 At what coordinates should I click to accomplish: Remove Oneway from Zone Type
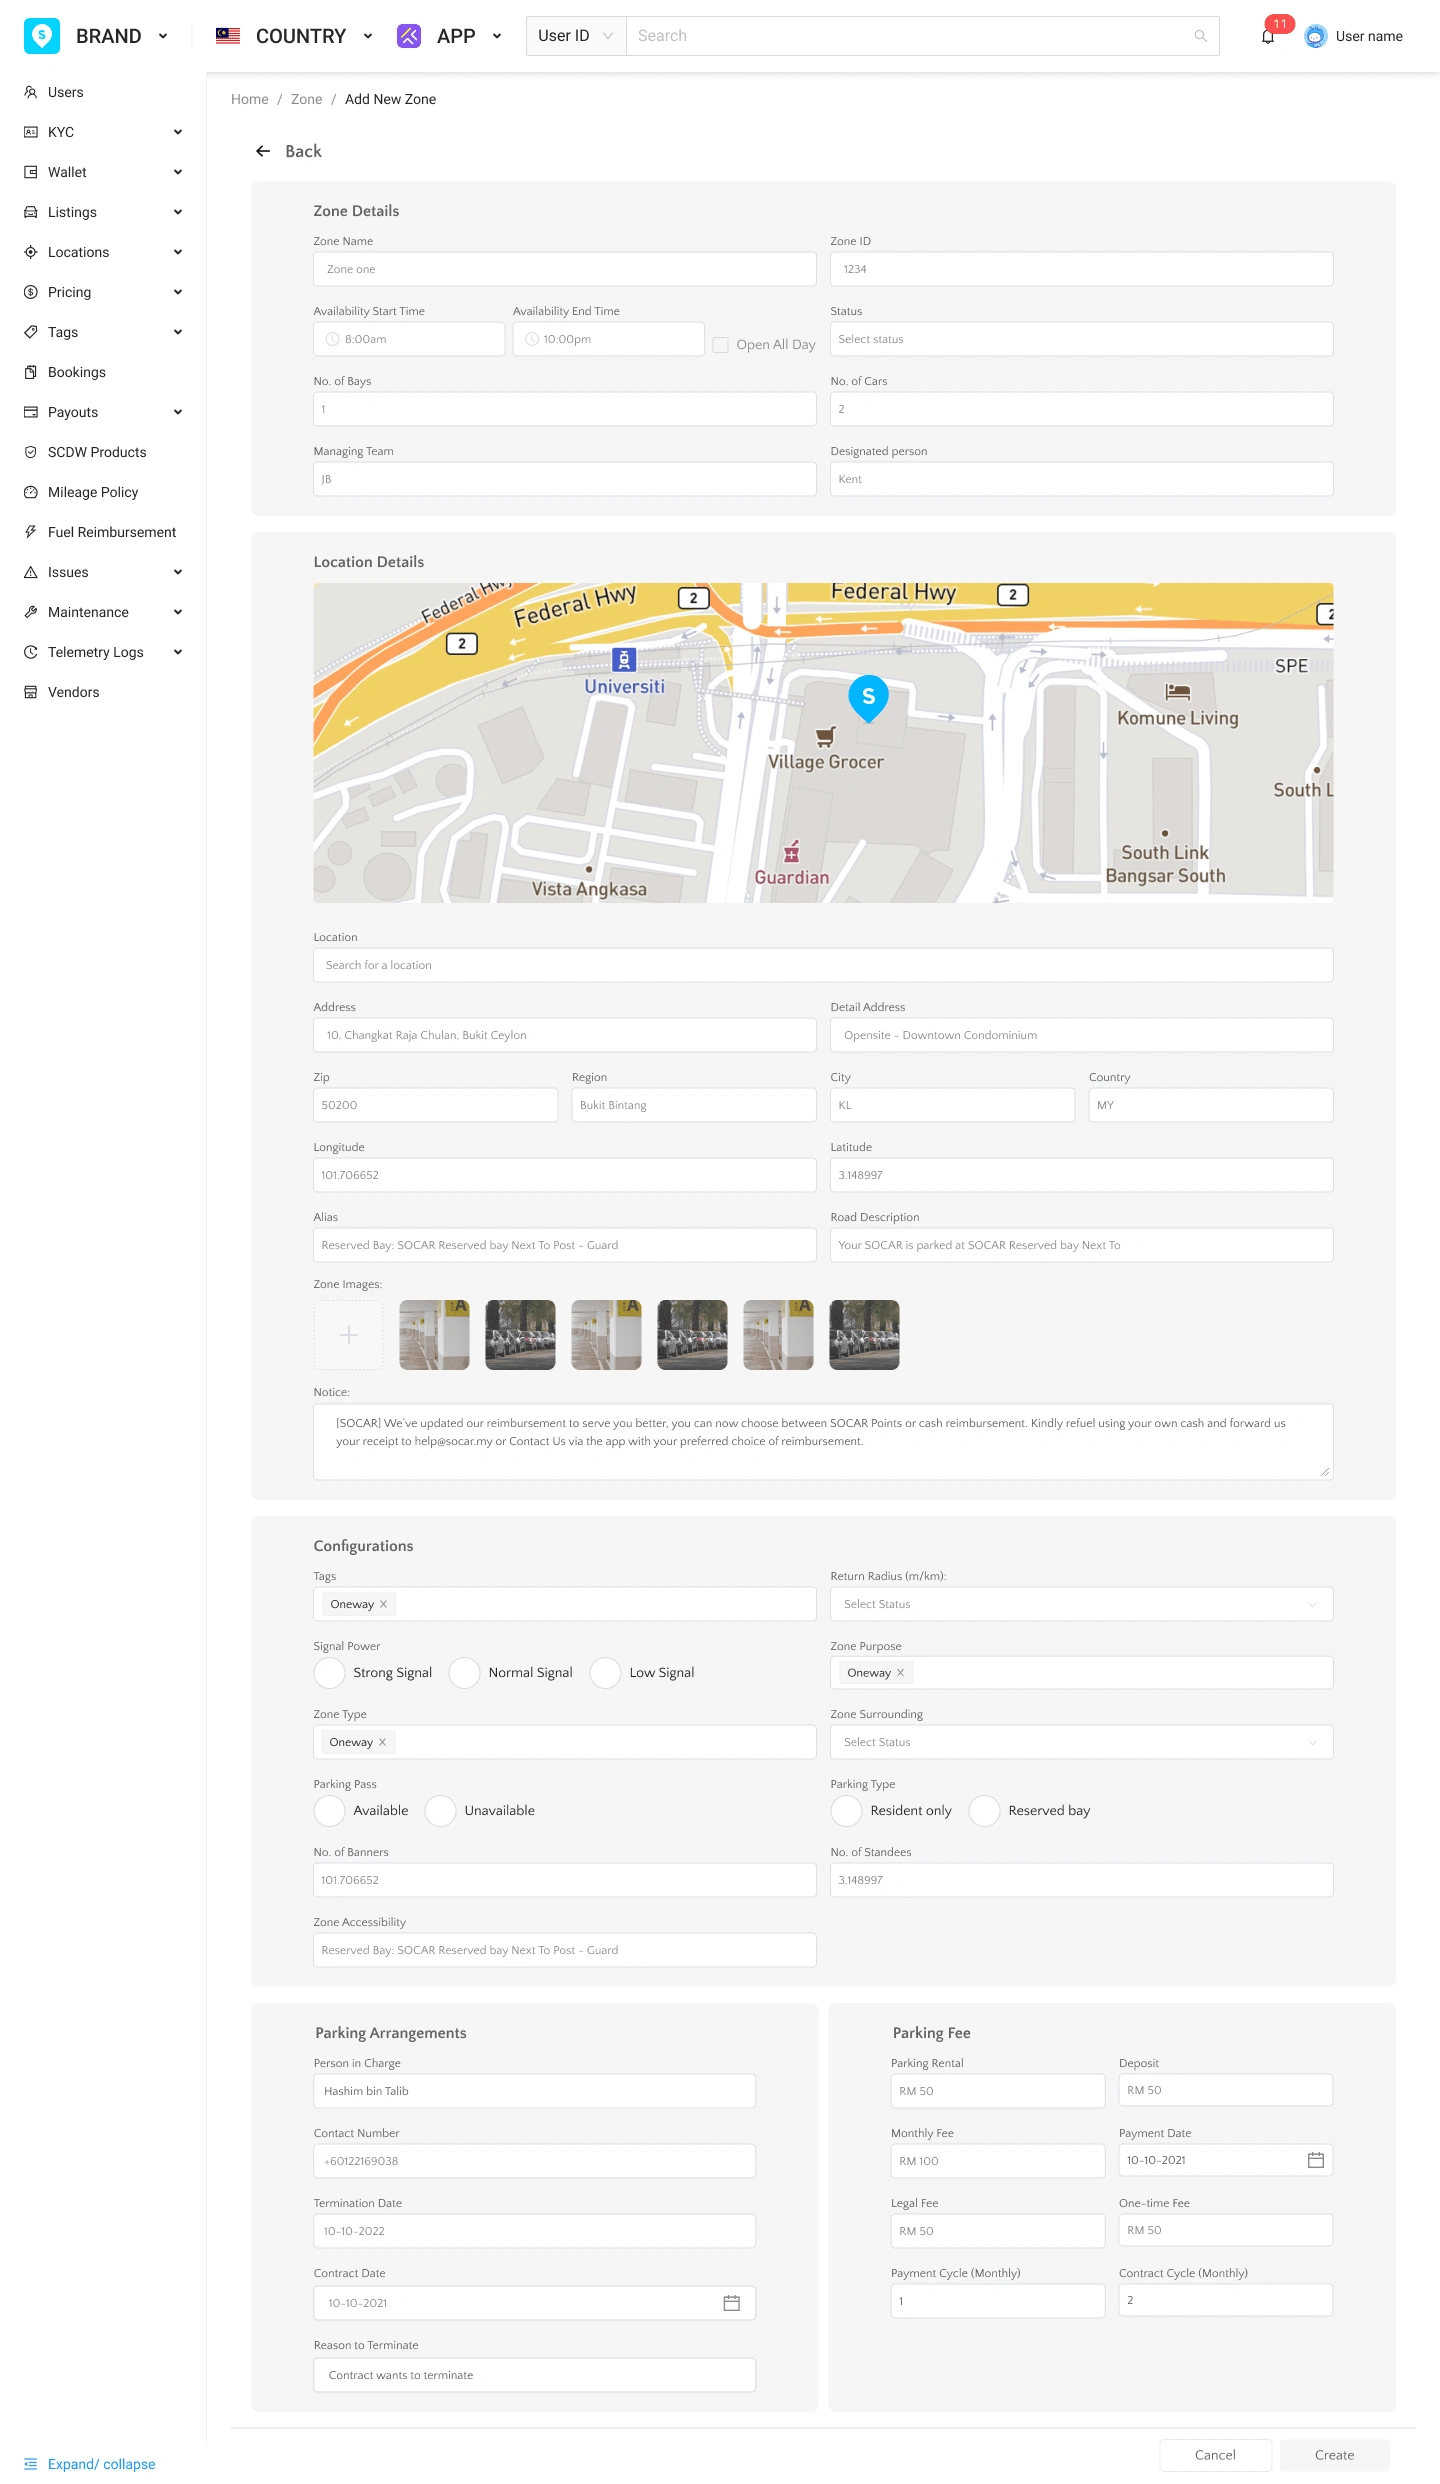(382, 1742)
